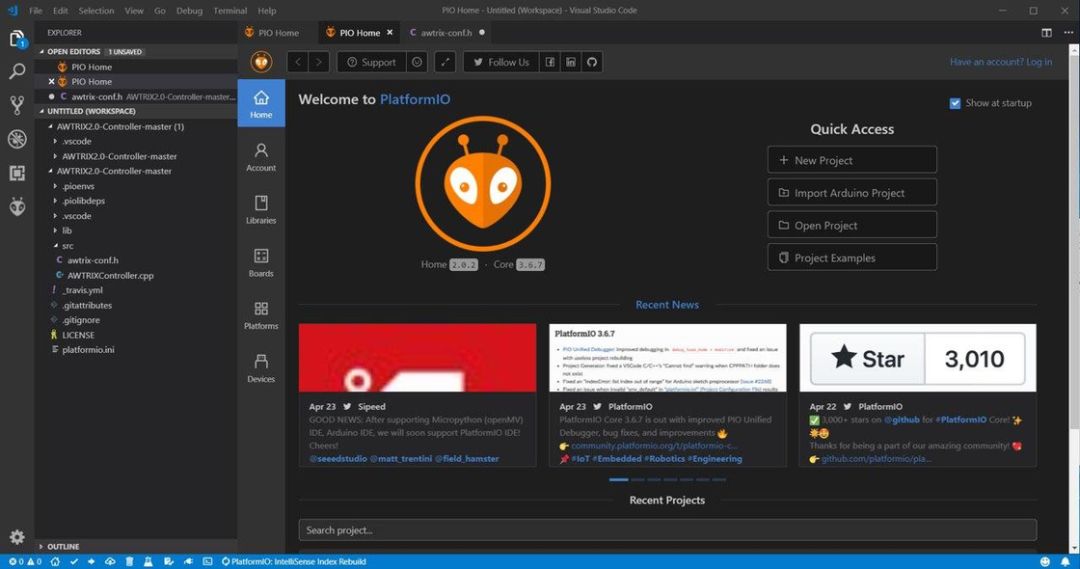1080x569 pixels.
Task: Collapse AWTRIX2.0-Controller-master (1) folder
Action: [136, 127]
